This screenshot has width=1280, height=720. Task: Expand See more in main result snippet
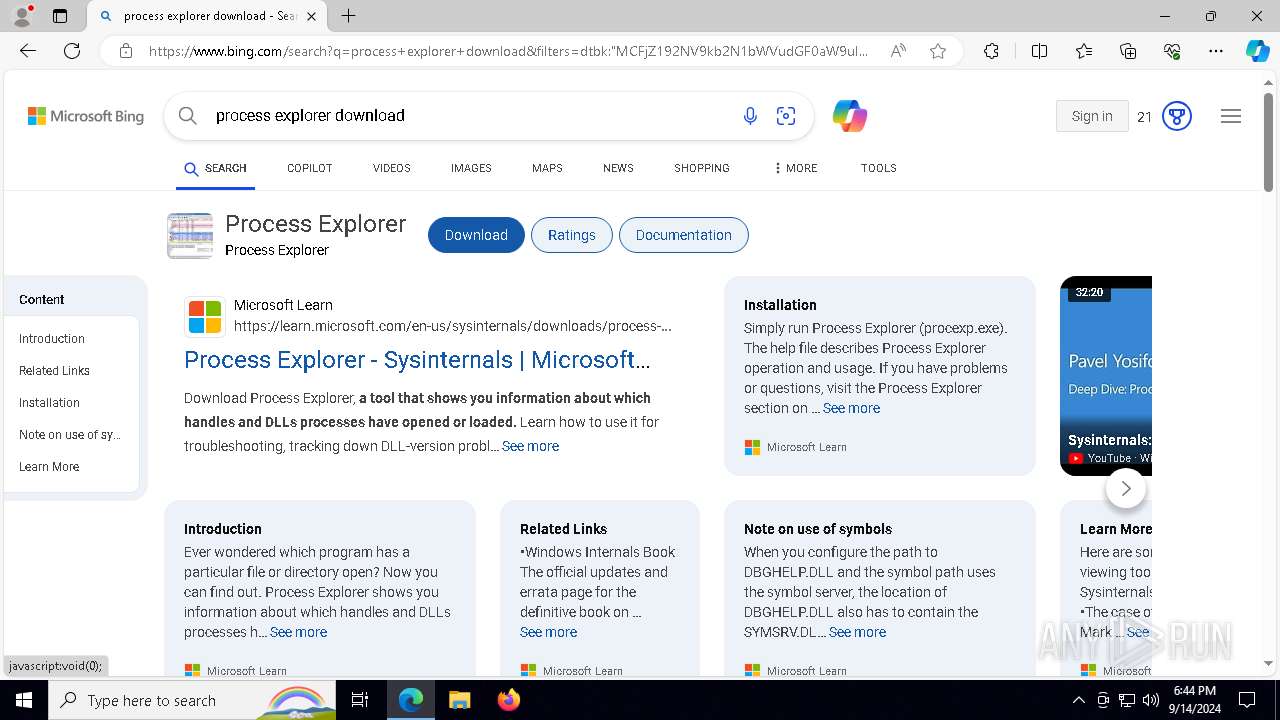(530, 446)
